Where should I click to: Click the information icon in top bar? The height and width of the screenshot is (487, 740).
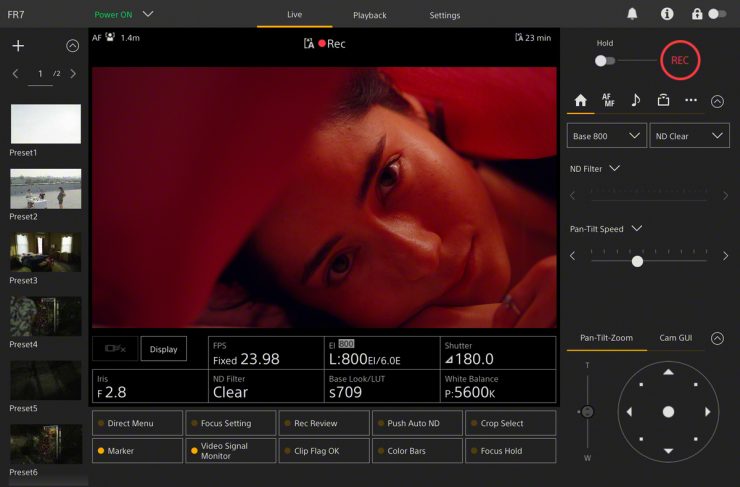coord(667,14)
